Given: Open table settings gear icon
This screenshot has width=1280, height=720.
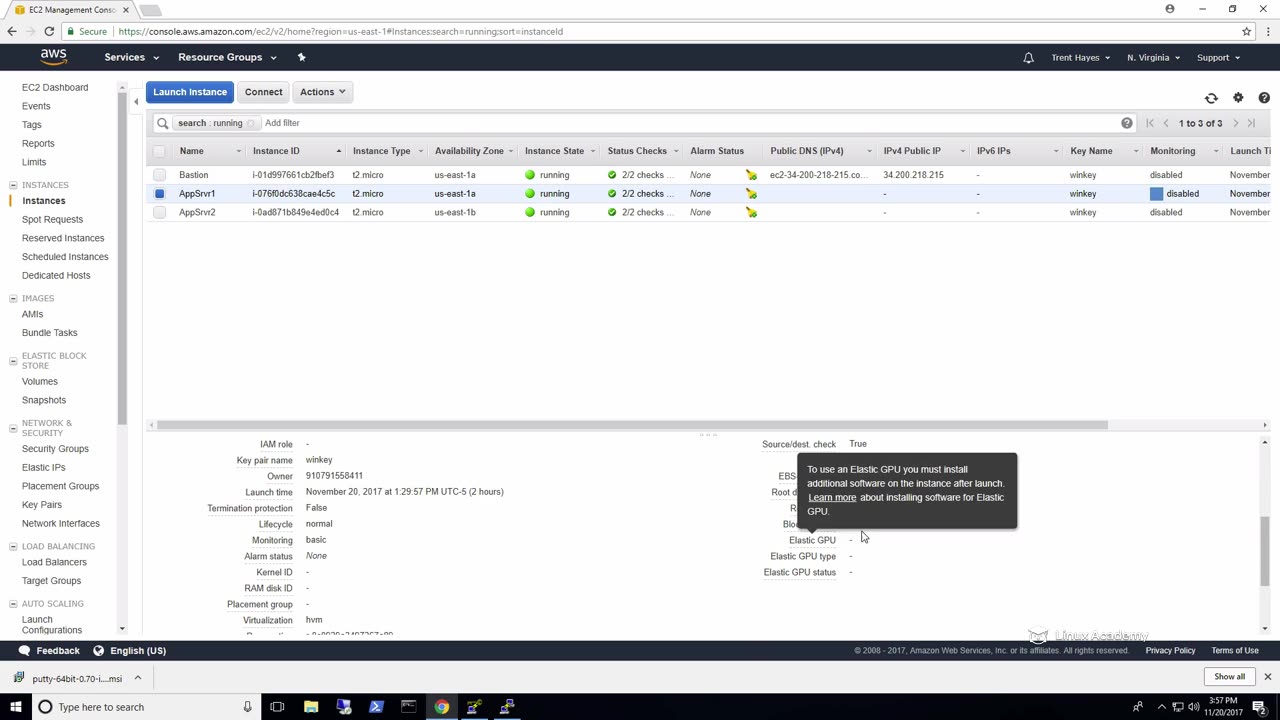Looking at the screenshot, I should pyautogui.click(x=1238, y=98).
